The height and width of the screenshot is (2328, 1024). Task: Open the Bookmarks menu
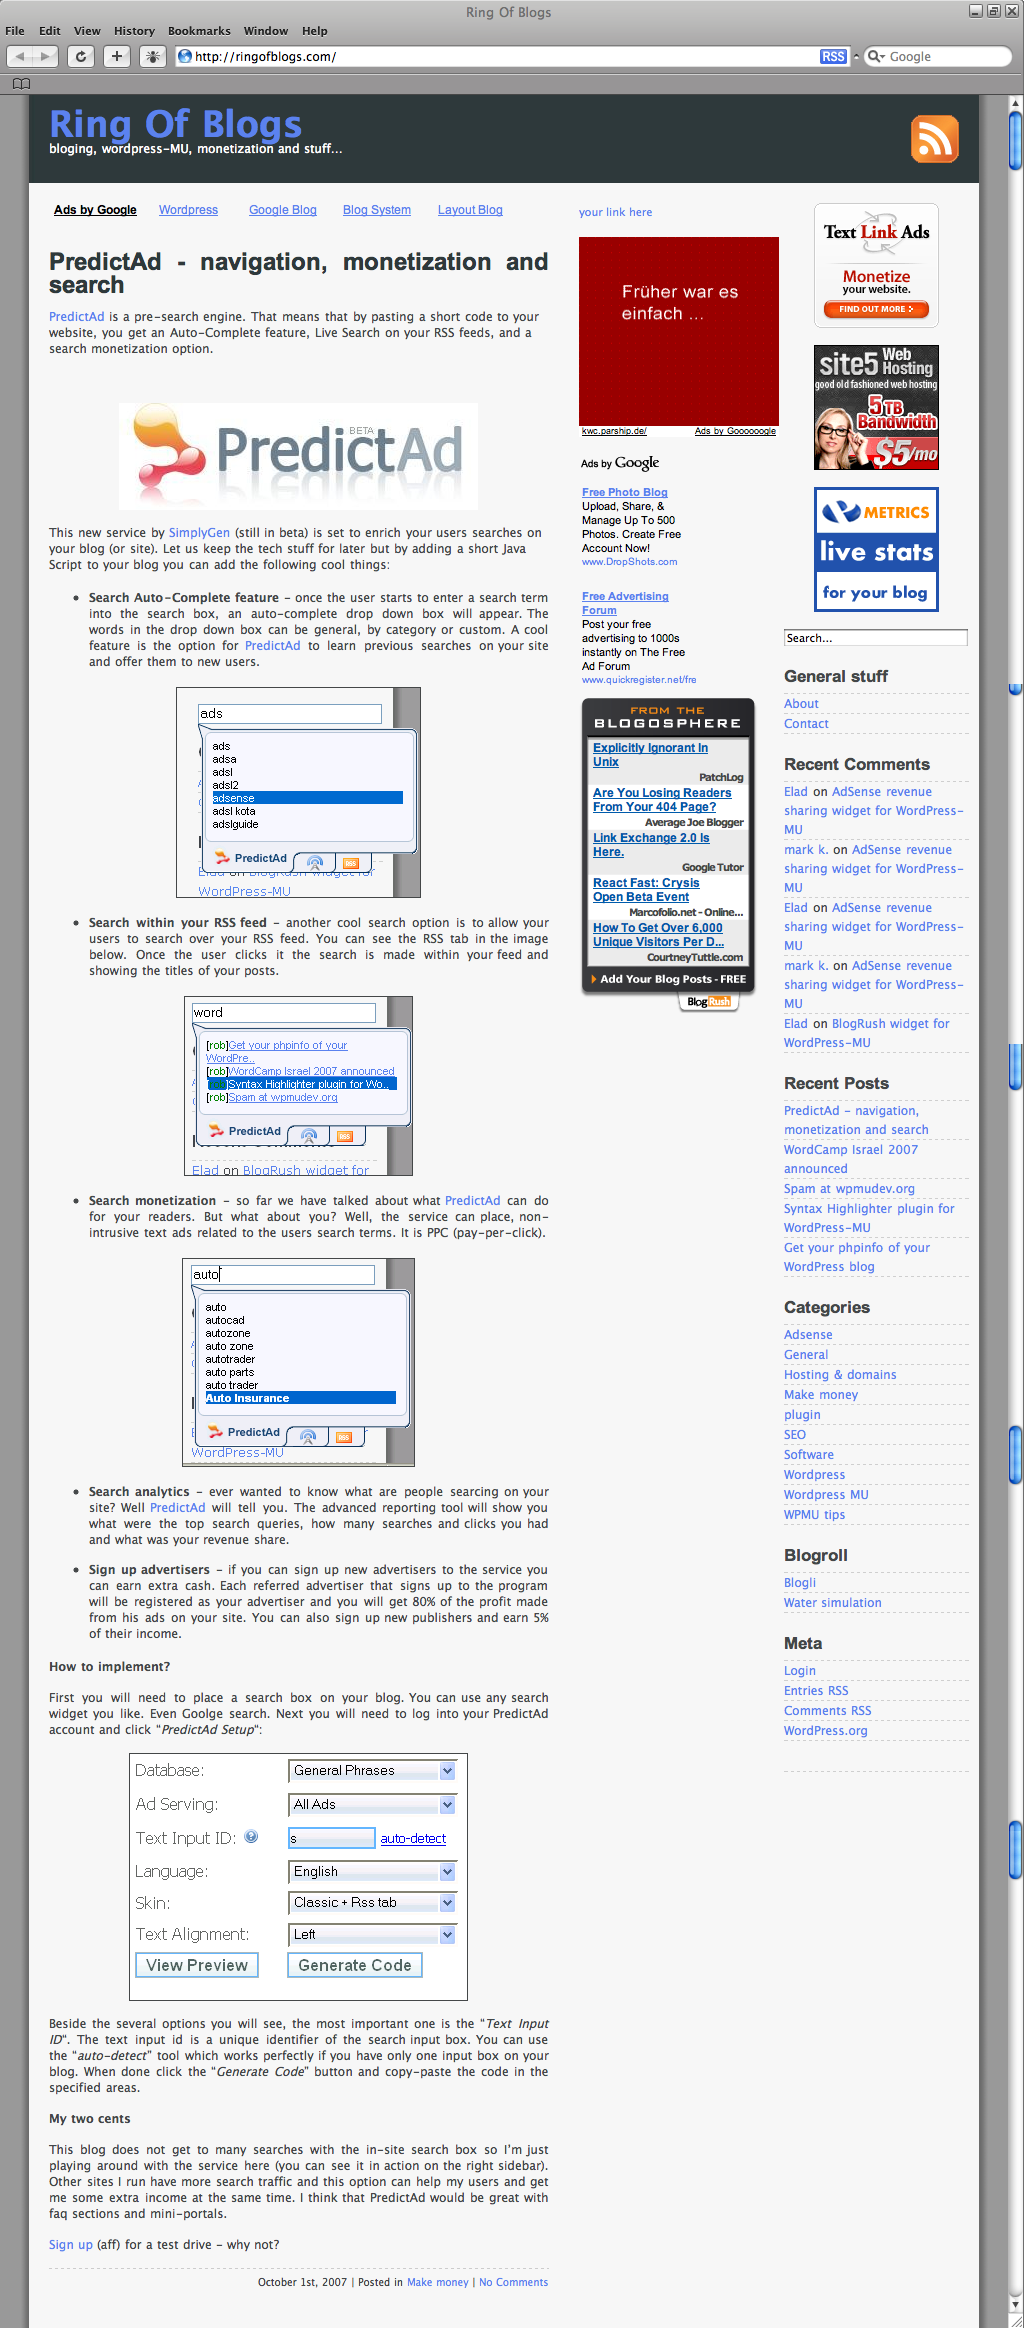(x=199, y=31)
